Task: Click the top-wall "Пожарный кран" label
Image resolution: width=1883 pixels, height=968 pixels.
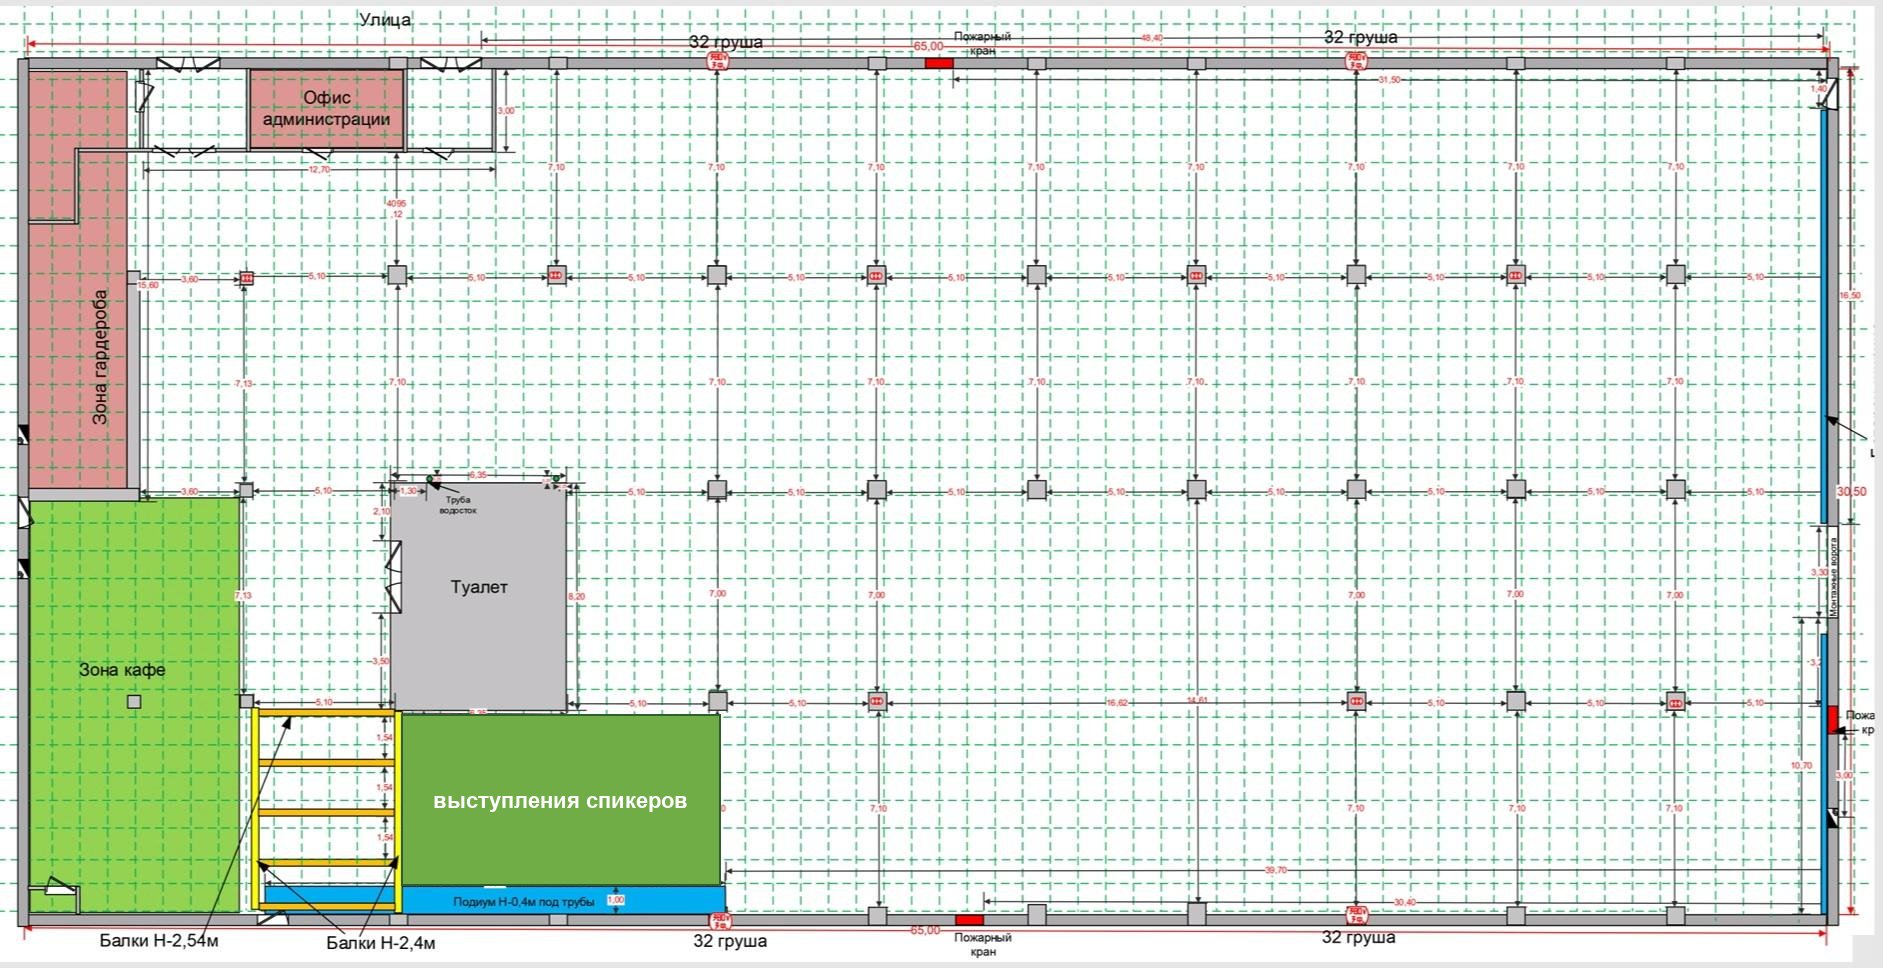Action: 982,42
